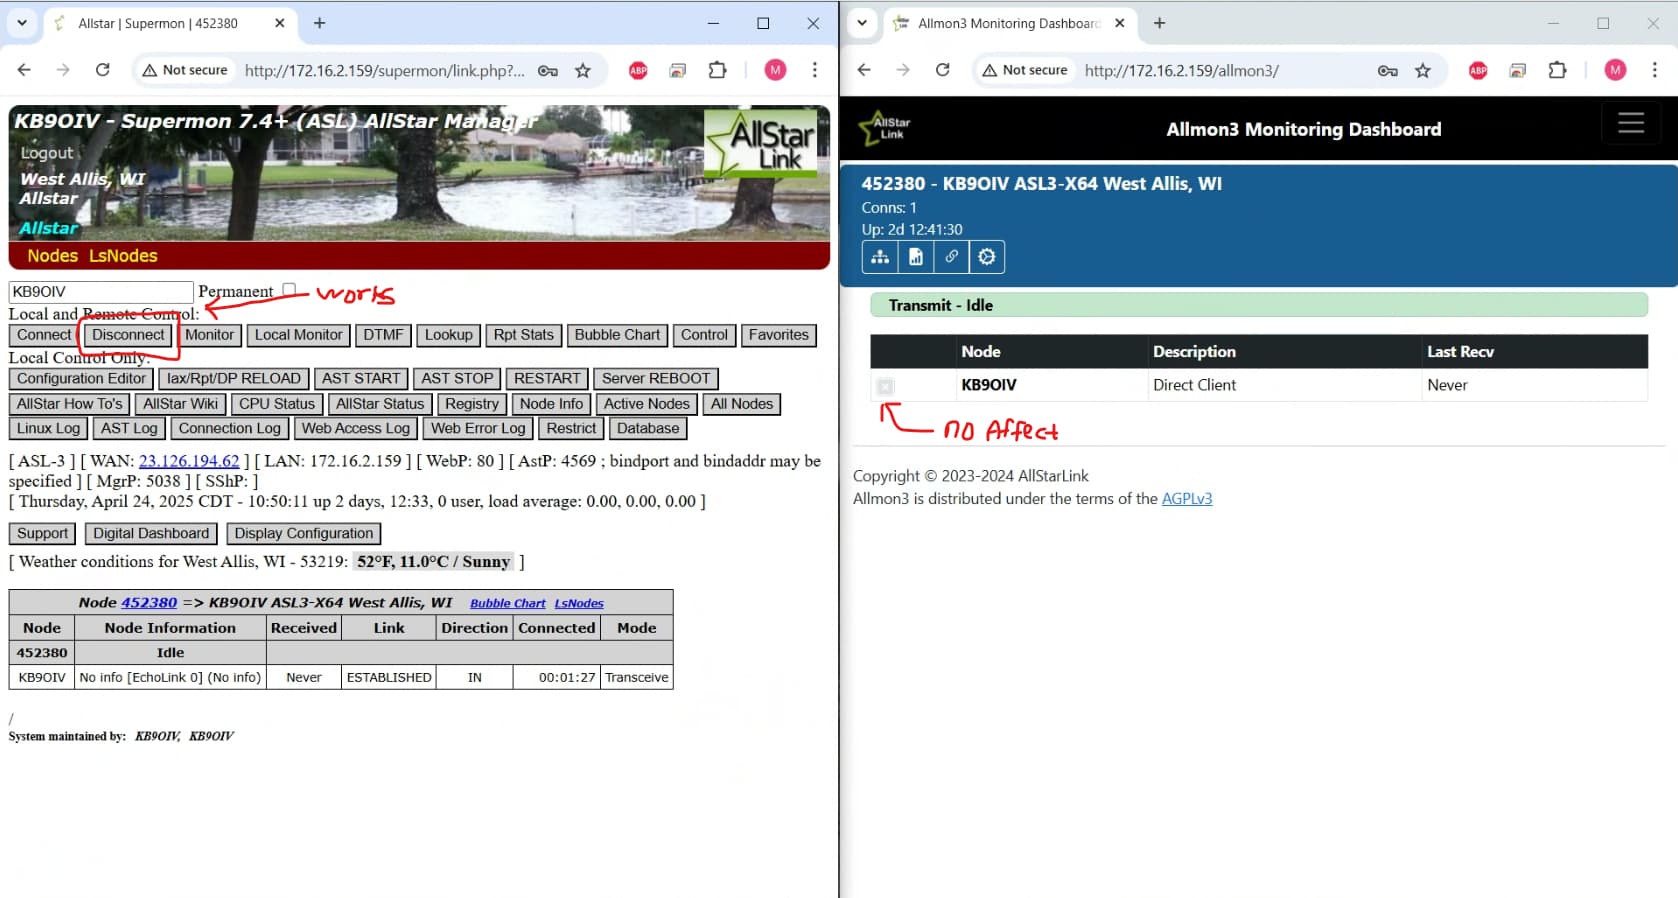Select the Allstar Supermon 452380 browser tab
This screenshot has height=898, width=1678.
tap(169, 23)
